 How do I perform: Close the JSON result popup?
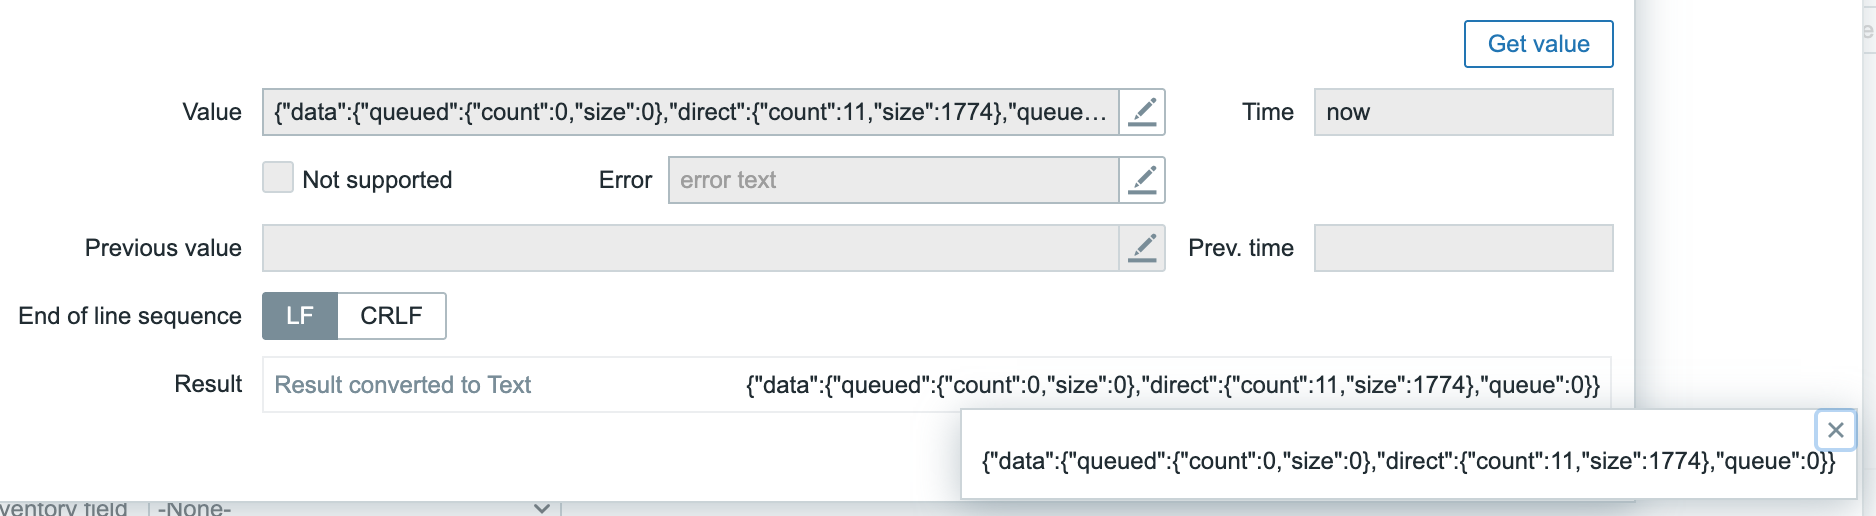click(1835, 430)
